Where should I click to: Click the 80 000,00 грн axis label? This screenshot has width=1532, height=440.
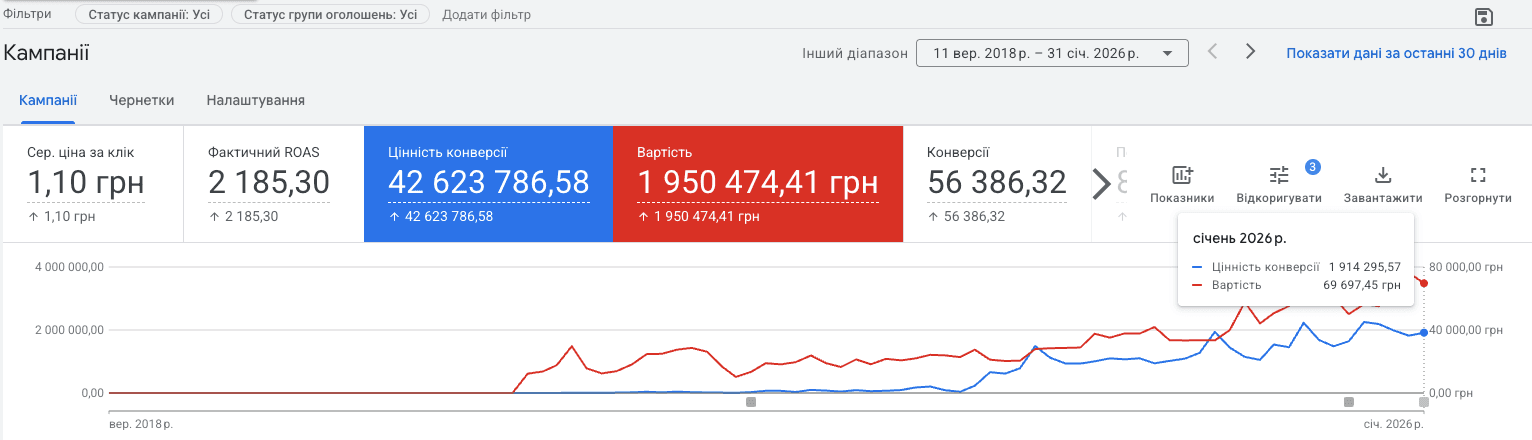tap(1467, 267)
